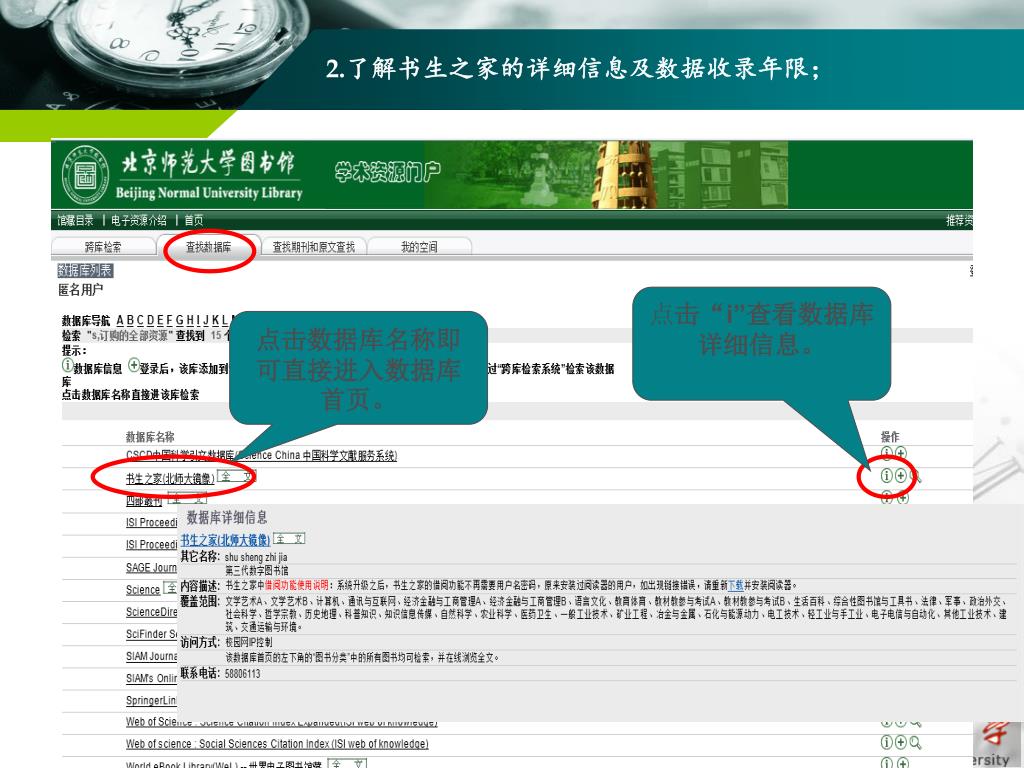Click the add plus icon in CSCD row
Image resolution: width=1024 pixels, height=768 pixels.
(901, 453)
